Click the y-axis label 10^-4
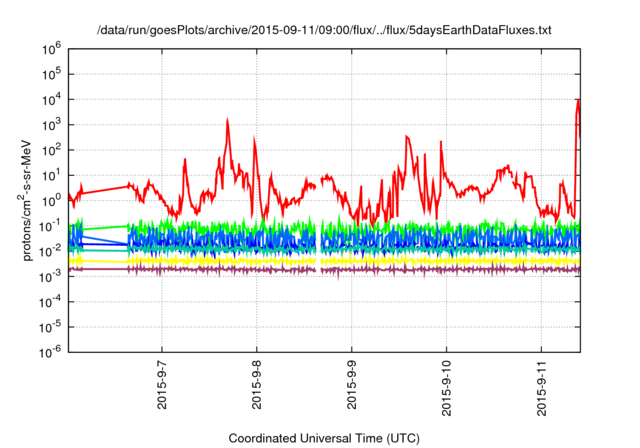 tap(50, 302)
